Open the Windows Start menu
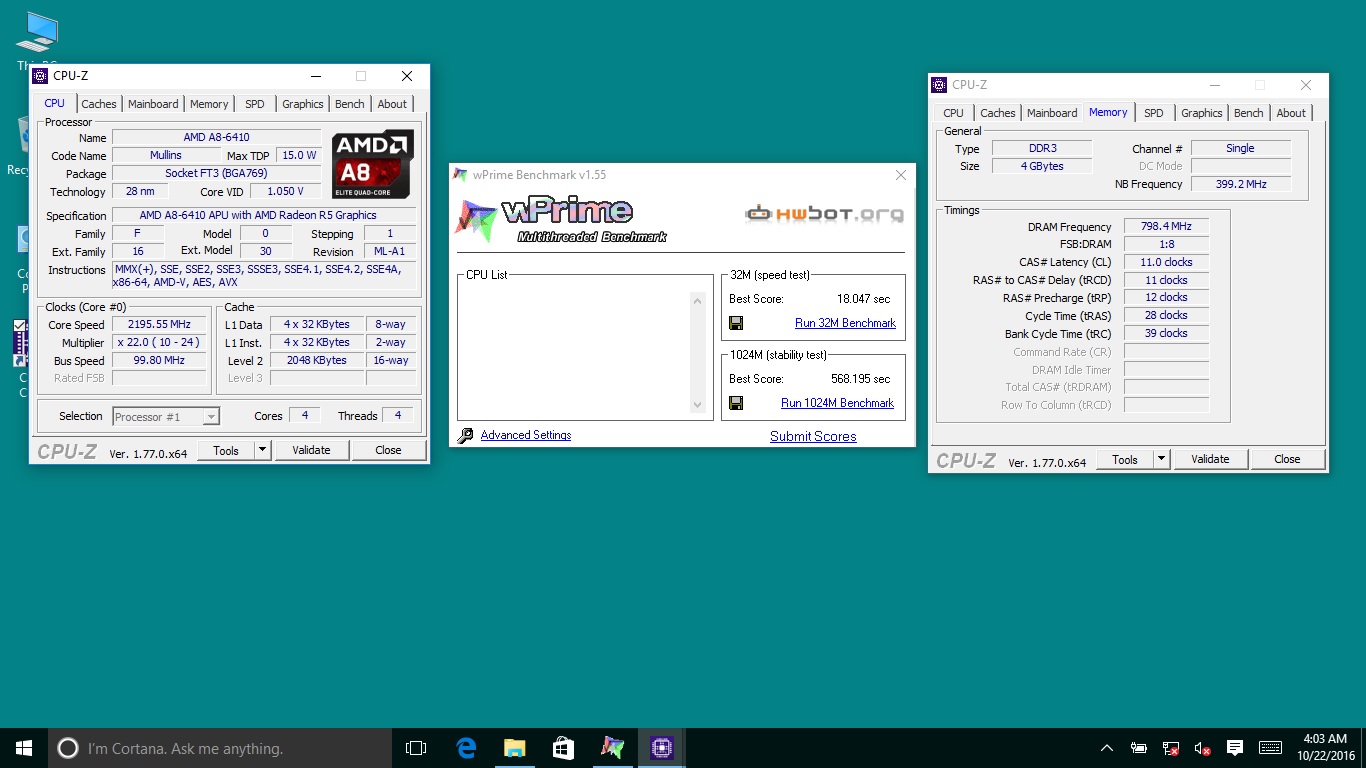Viewport: 1366px width, 768px height. [24, 748]
